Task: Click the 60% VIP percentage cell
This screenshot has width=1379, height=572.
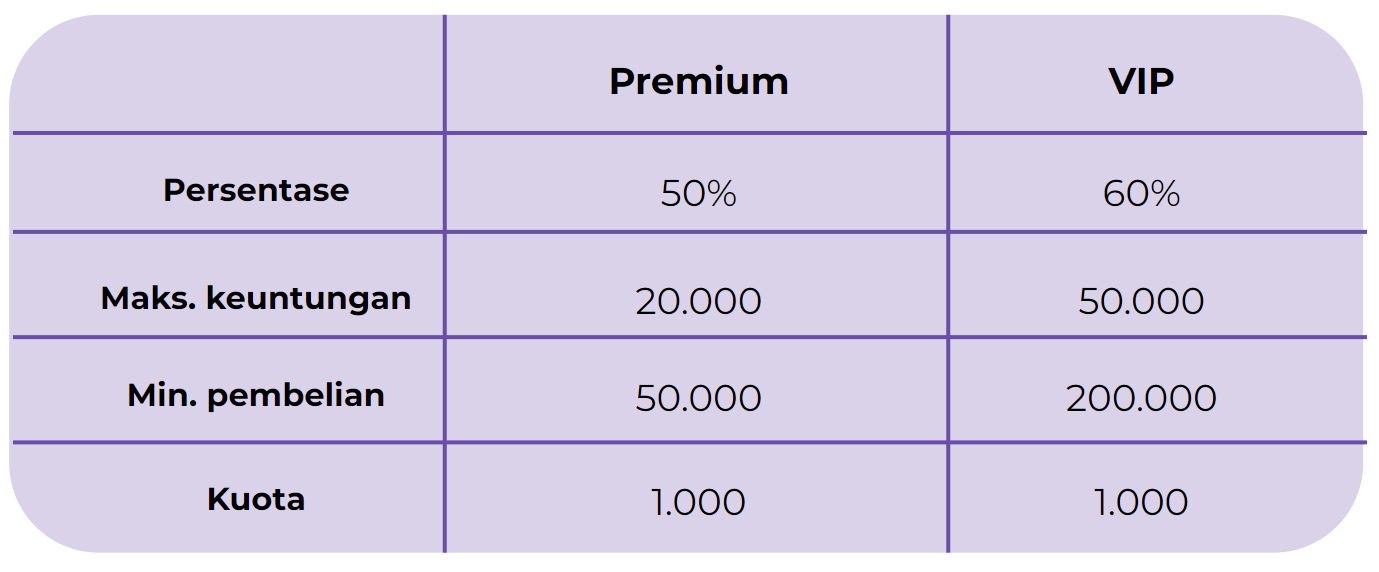Action: click(x=1141, y=193)
